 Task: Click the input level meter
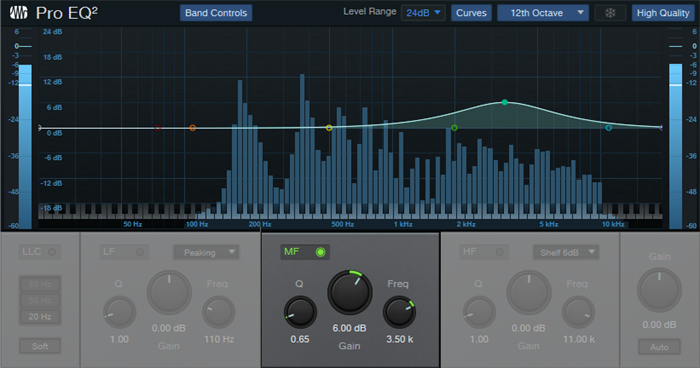[x=25, y=146]
